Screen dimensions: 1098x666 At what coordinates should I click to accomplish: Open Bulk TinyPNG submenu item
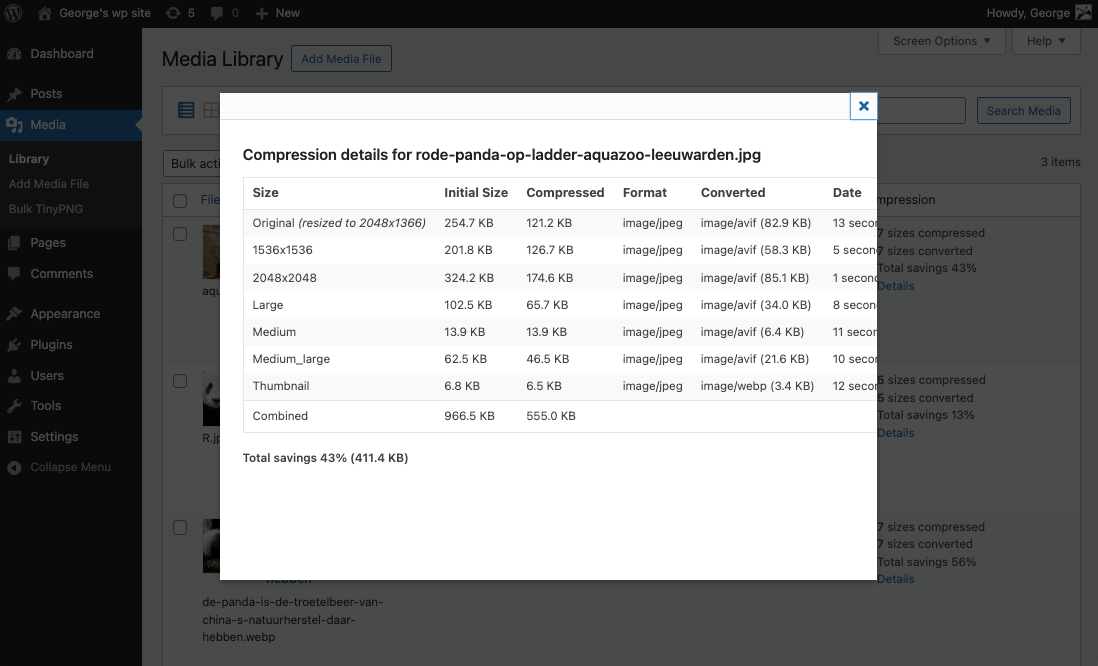[46, 209]
